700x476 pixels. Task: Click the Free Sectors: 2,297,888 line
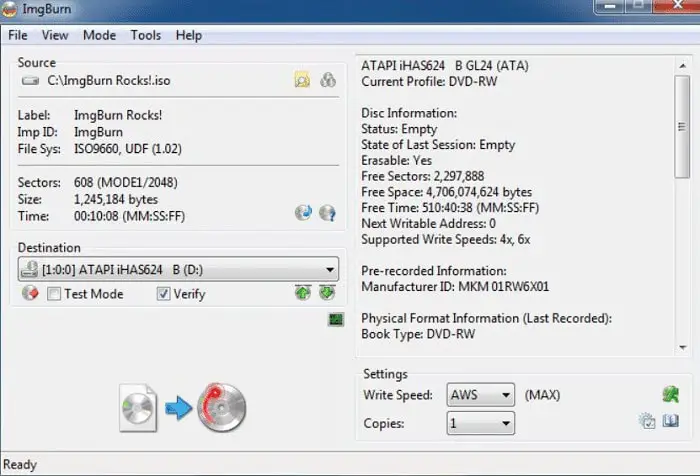[x=422, y=176]
